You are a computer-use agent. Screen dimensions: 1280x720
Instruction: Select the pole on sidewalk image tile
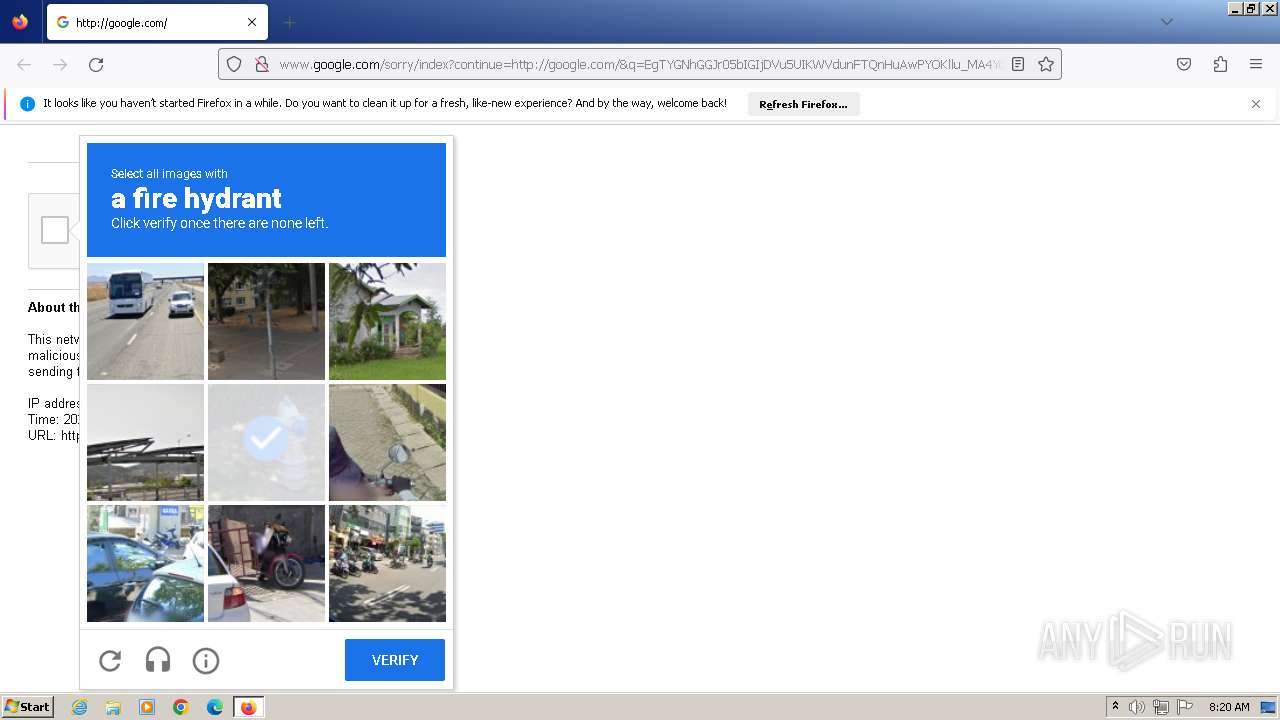pyautogui.click(x=266, y=321)
